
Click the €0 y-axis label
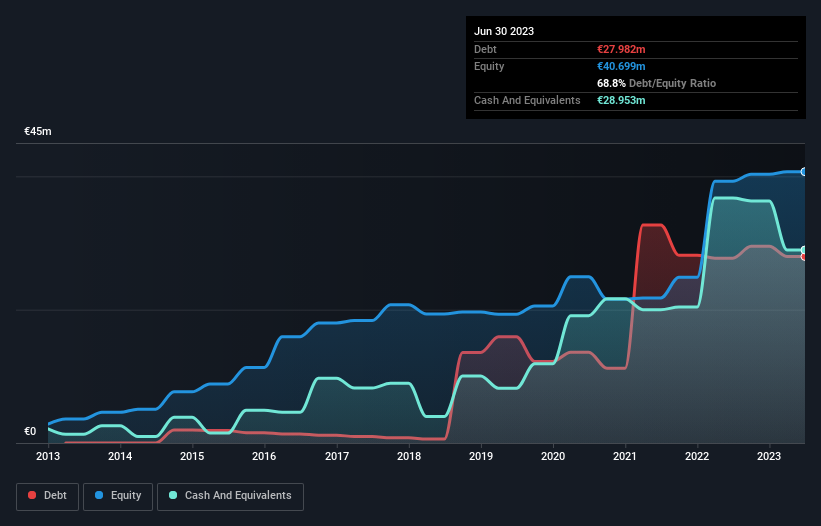pos(30,431)
